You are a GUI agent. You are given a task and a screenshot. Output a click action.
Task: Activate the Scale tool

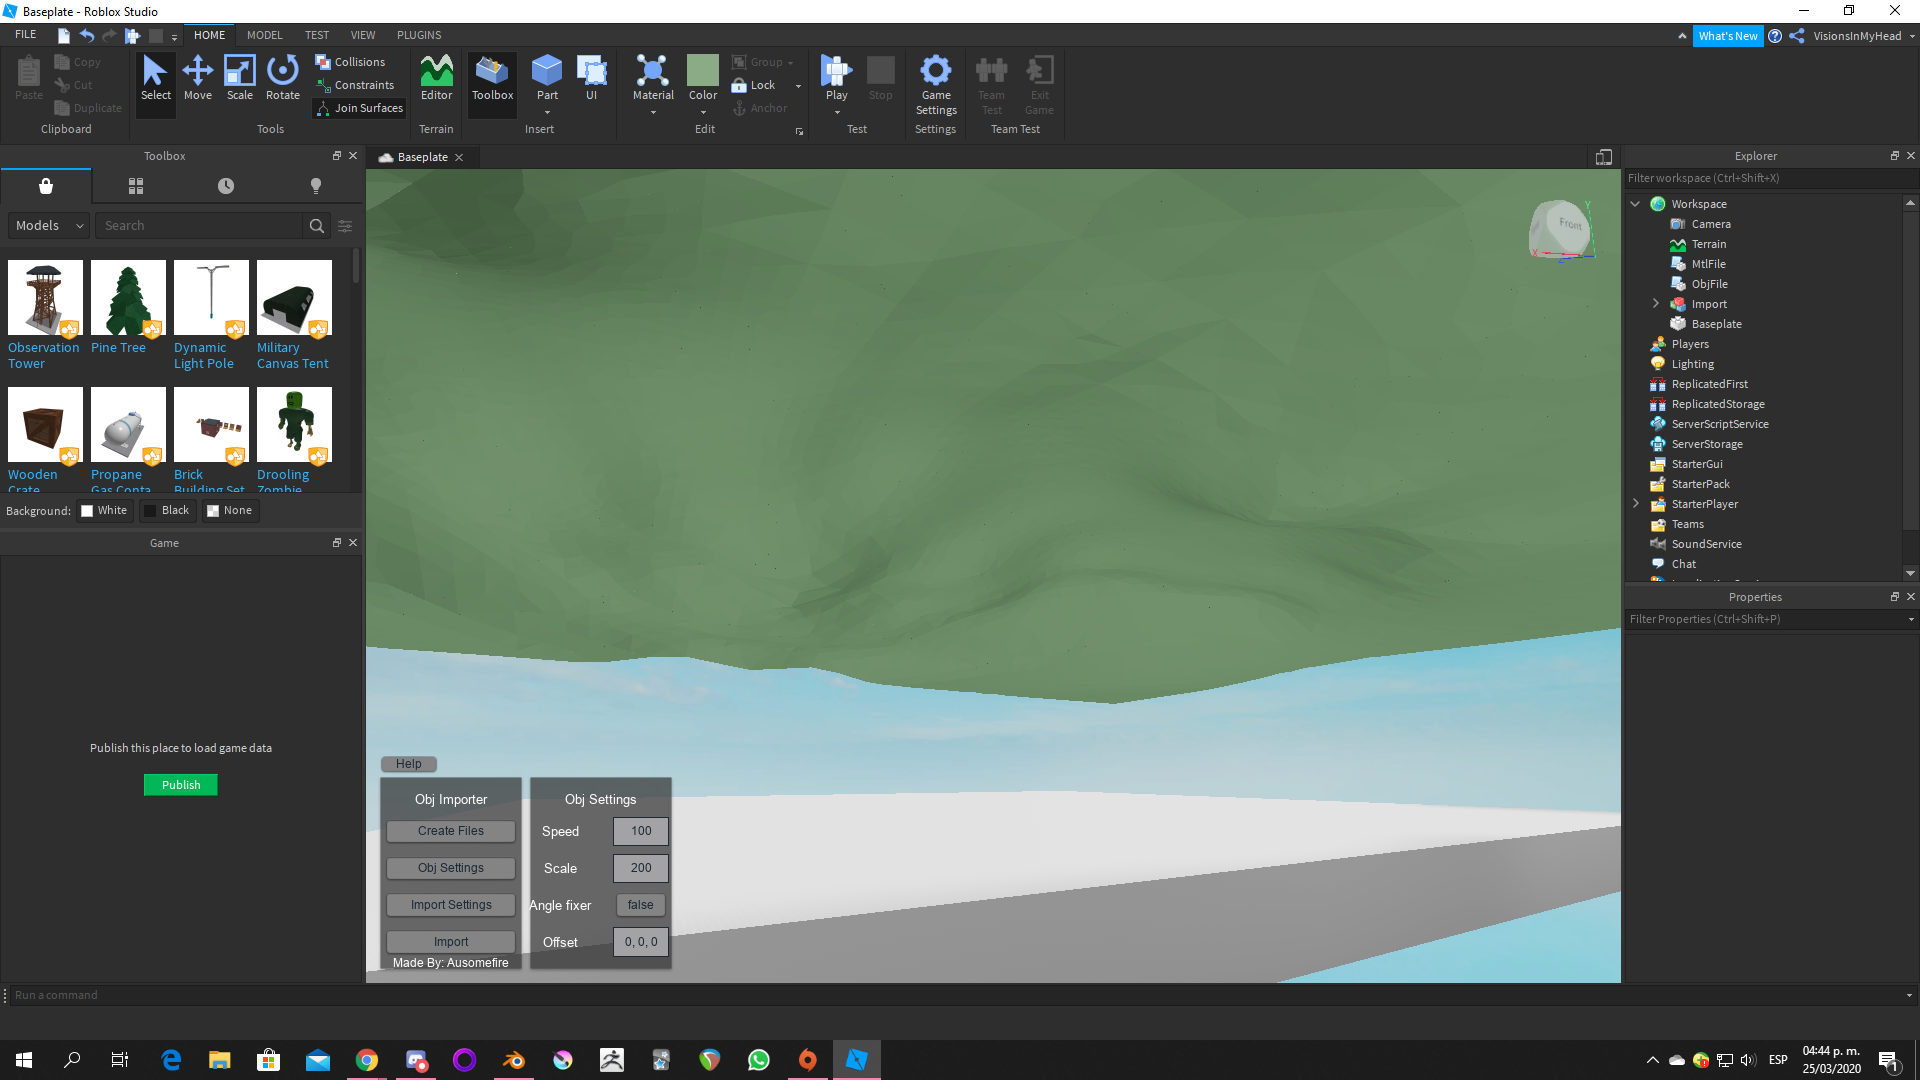click(x=240, y=80)
